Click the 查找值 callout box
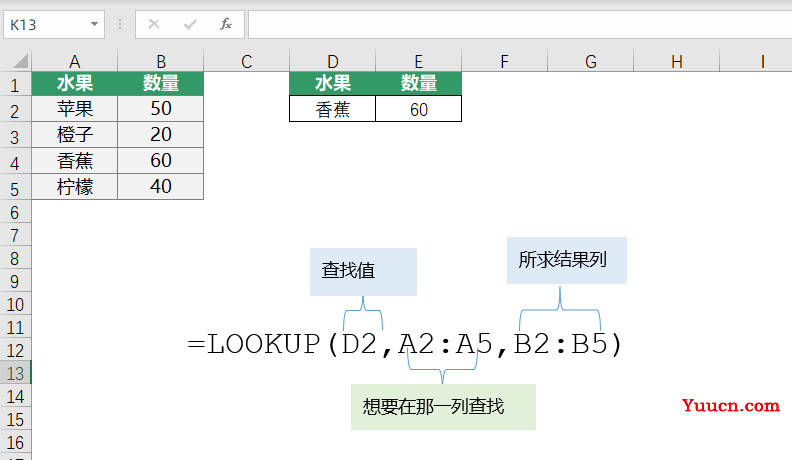Viewport: 792px width, 460px height. 363,272
